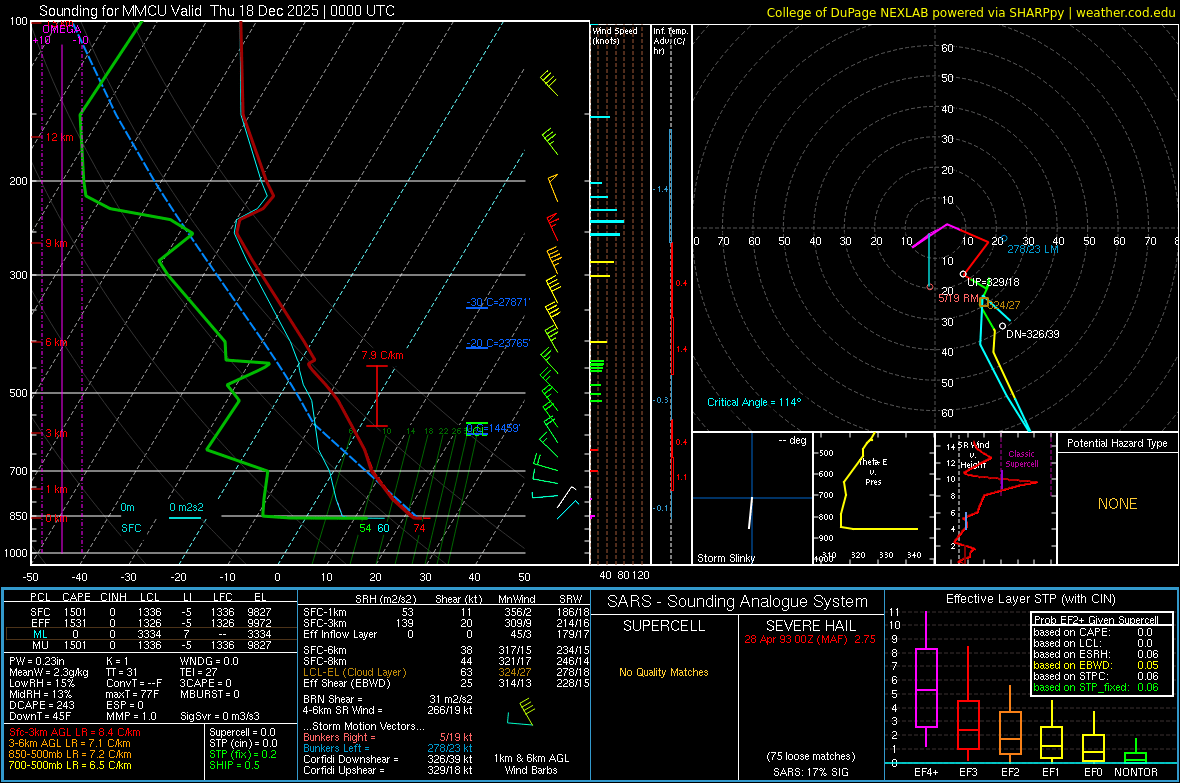The height and width of the screenshot is (783, 1180).
Task: Select the CAPE column header
Action: (77, 597)
